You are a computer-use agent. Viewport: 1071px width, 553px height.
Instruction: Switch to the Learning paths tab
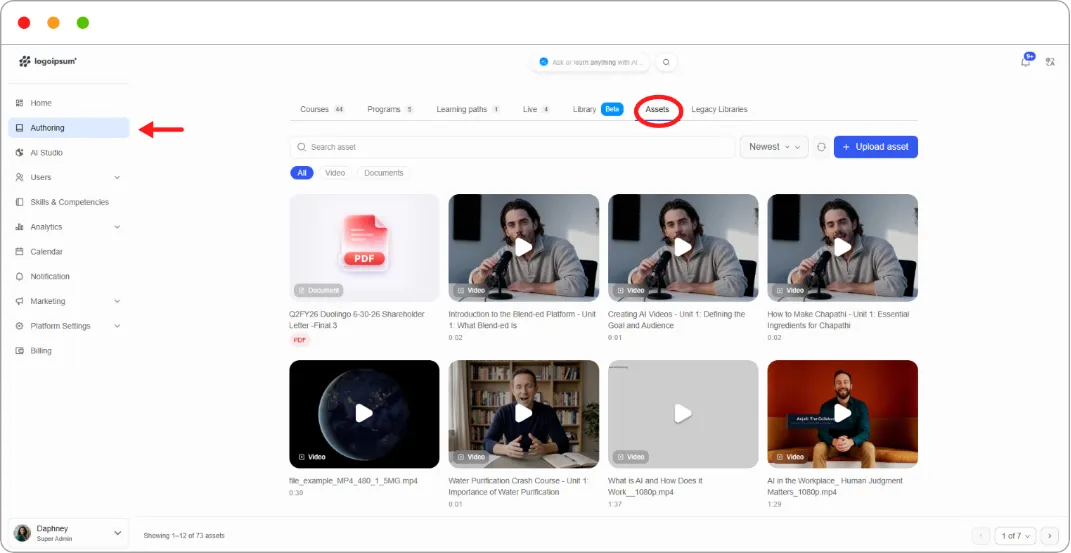pos(468,109)
